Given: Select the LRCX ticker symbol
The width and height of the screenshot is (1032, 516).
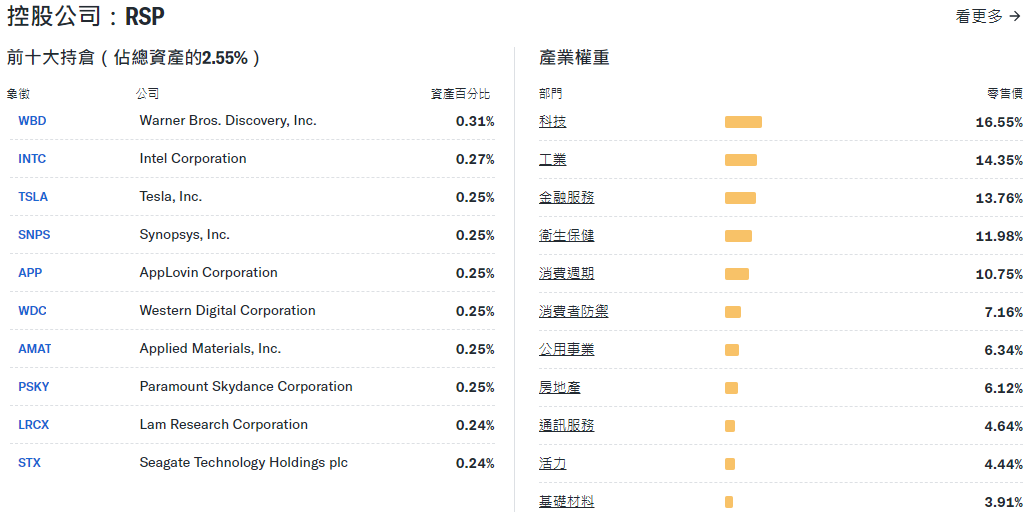Looking at the screenshot, I should (33, 425).
